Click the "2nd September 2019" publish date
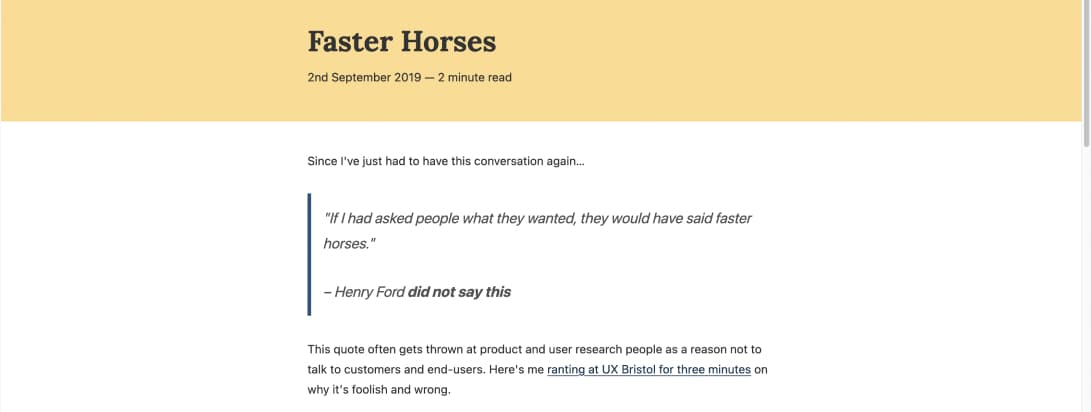This screenshot has width=1091, height=412. (x=364, y=77)
